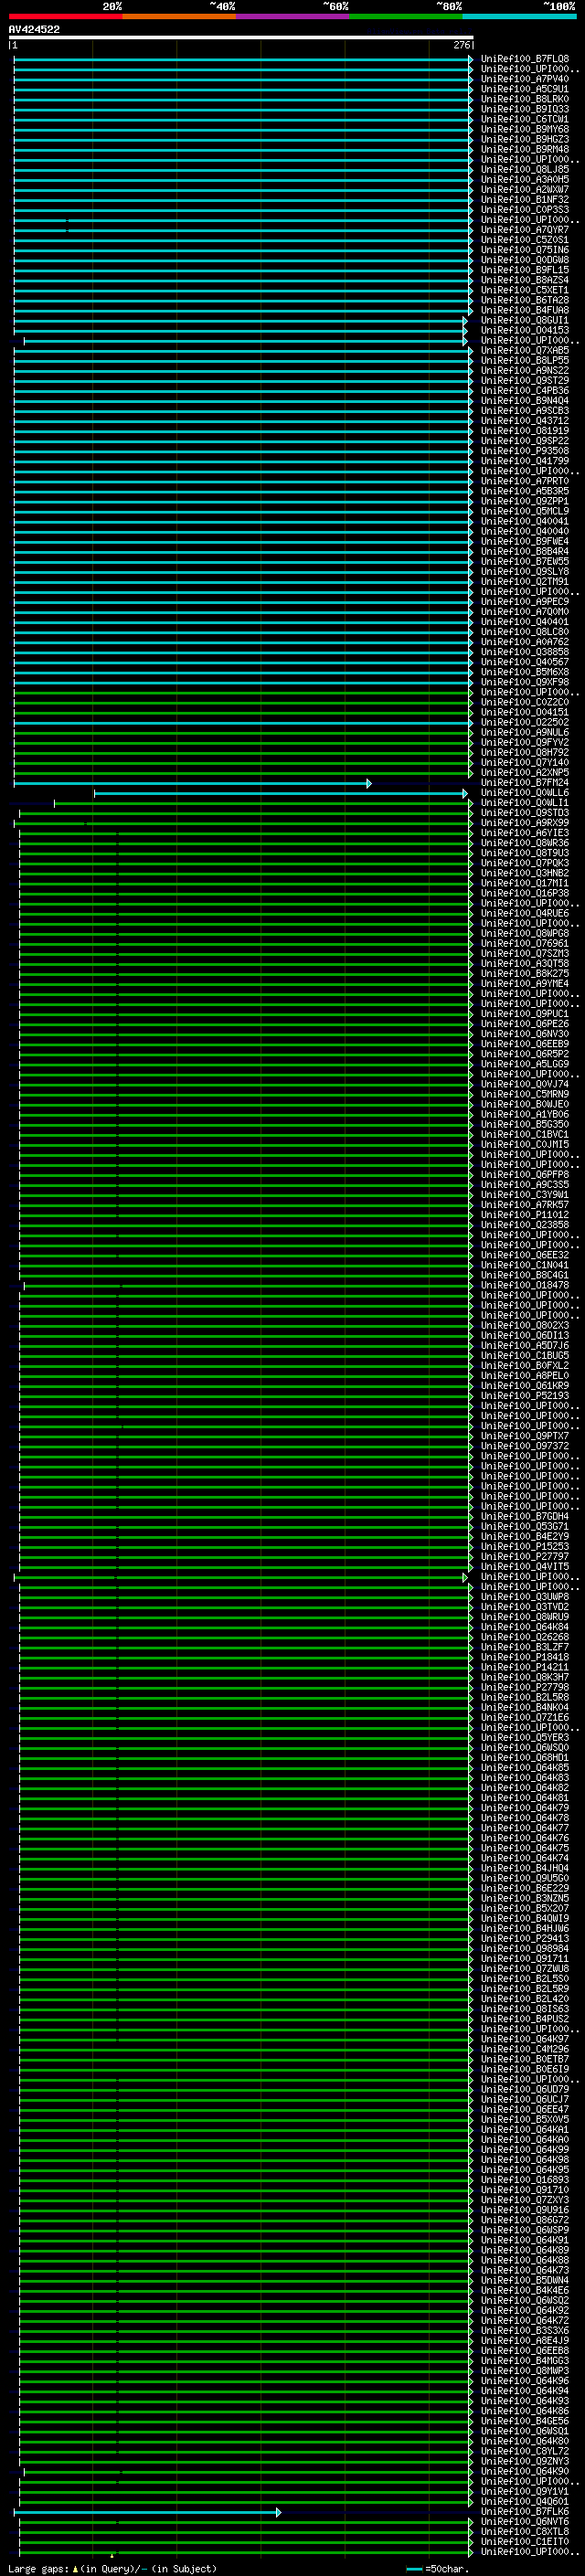The image size is (585, 2576).
Task: Select hit label UniRef100_O76961
Action: (x=525, y=943)
